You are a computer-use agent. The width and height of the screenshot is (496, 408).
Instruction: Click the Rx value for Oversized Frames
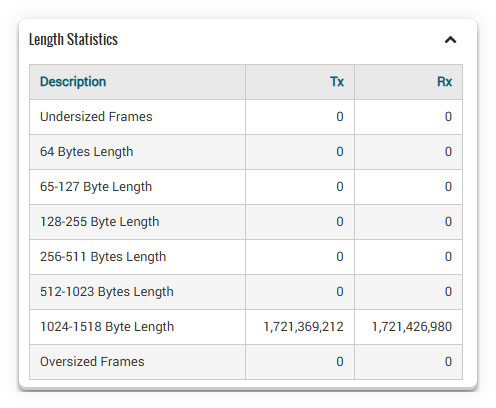448,362
